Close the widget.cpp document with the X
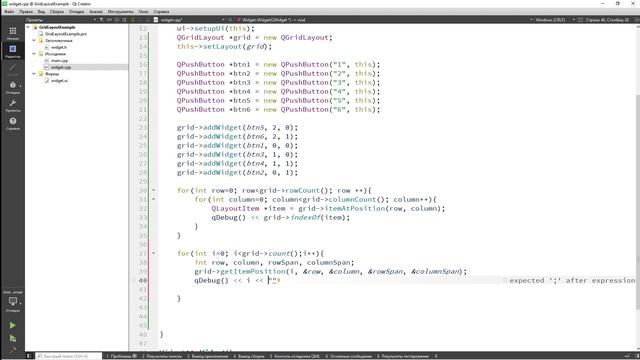This screenshot has height=360, width=640. (230, 20)
